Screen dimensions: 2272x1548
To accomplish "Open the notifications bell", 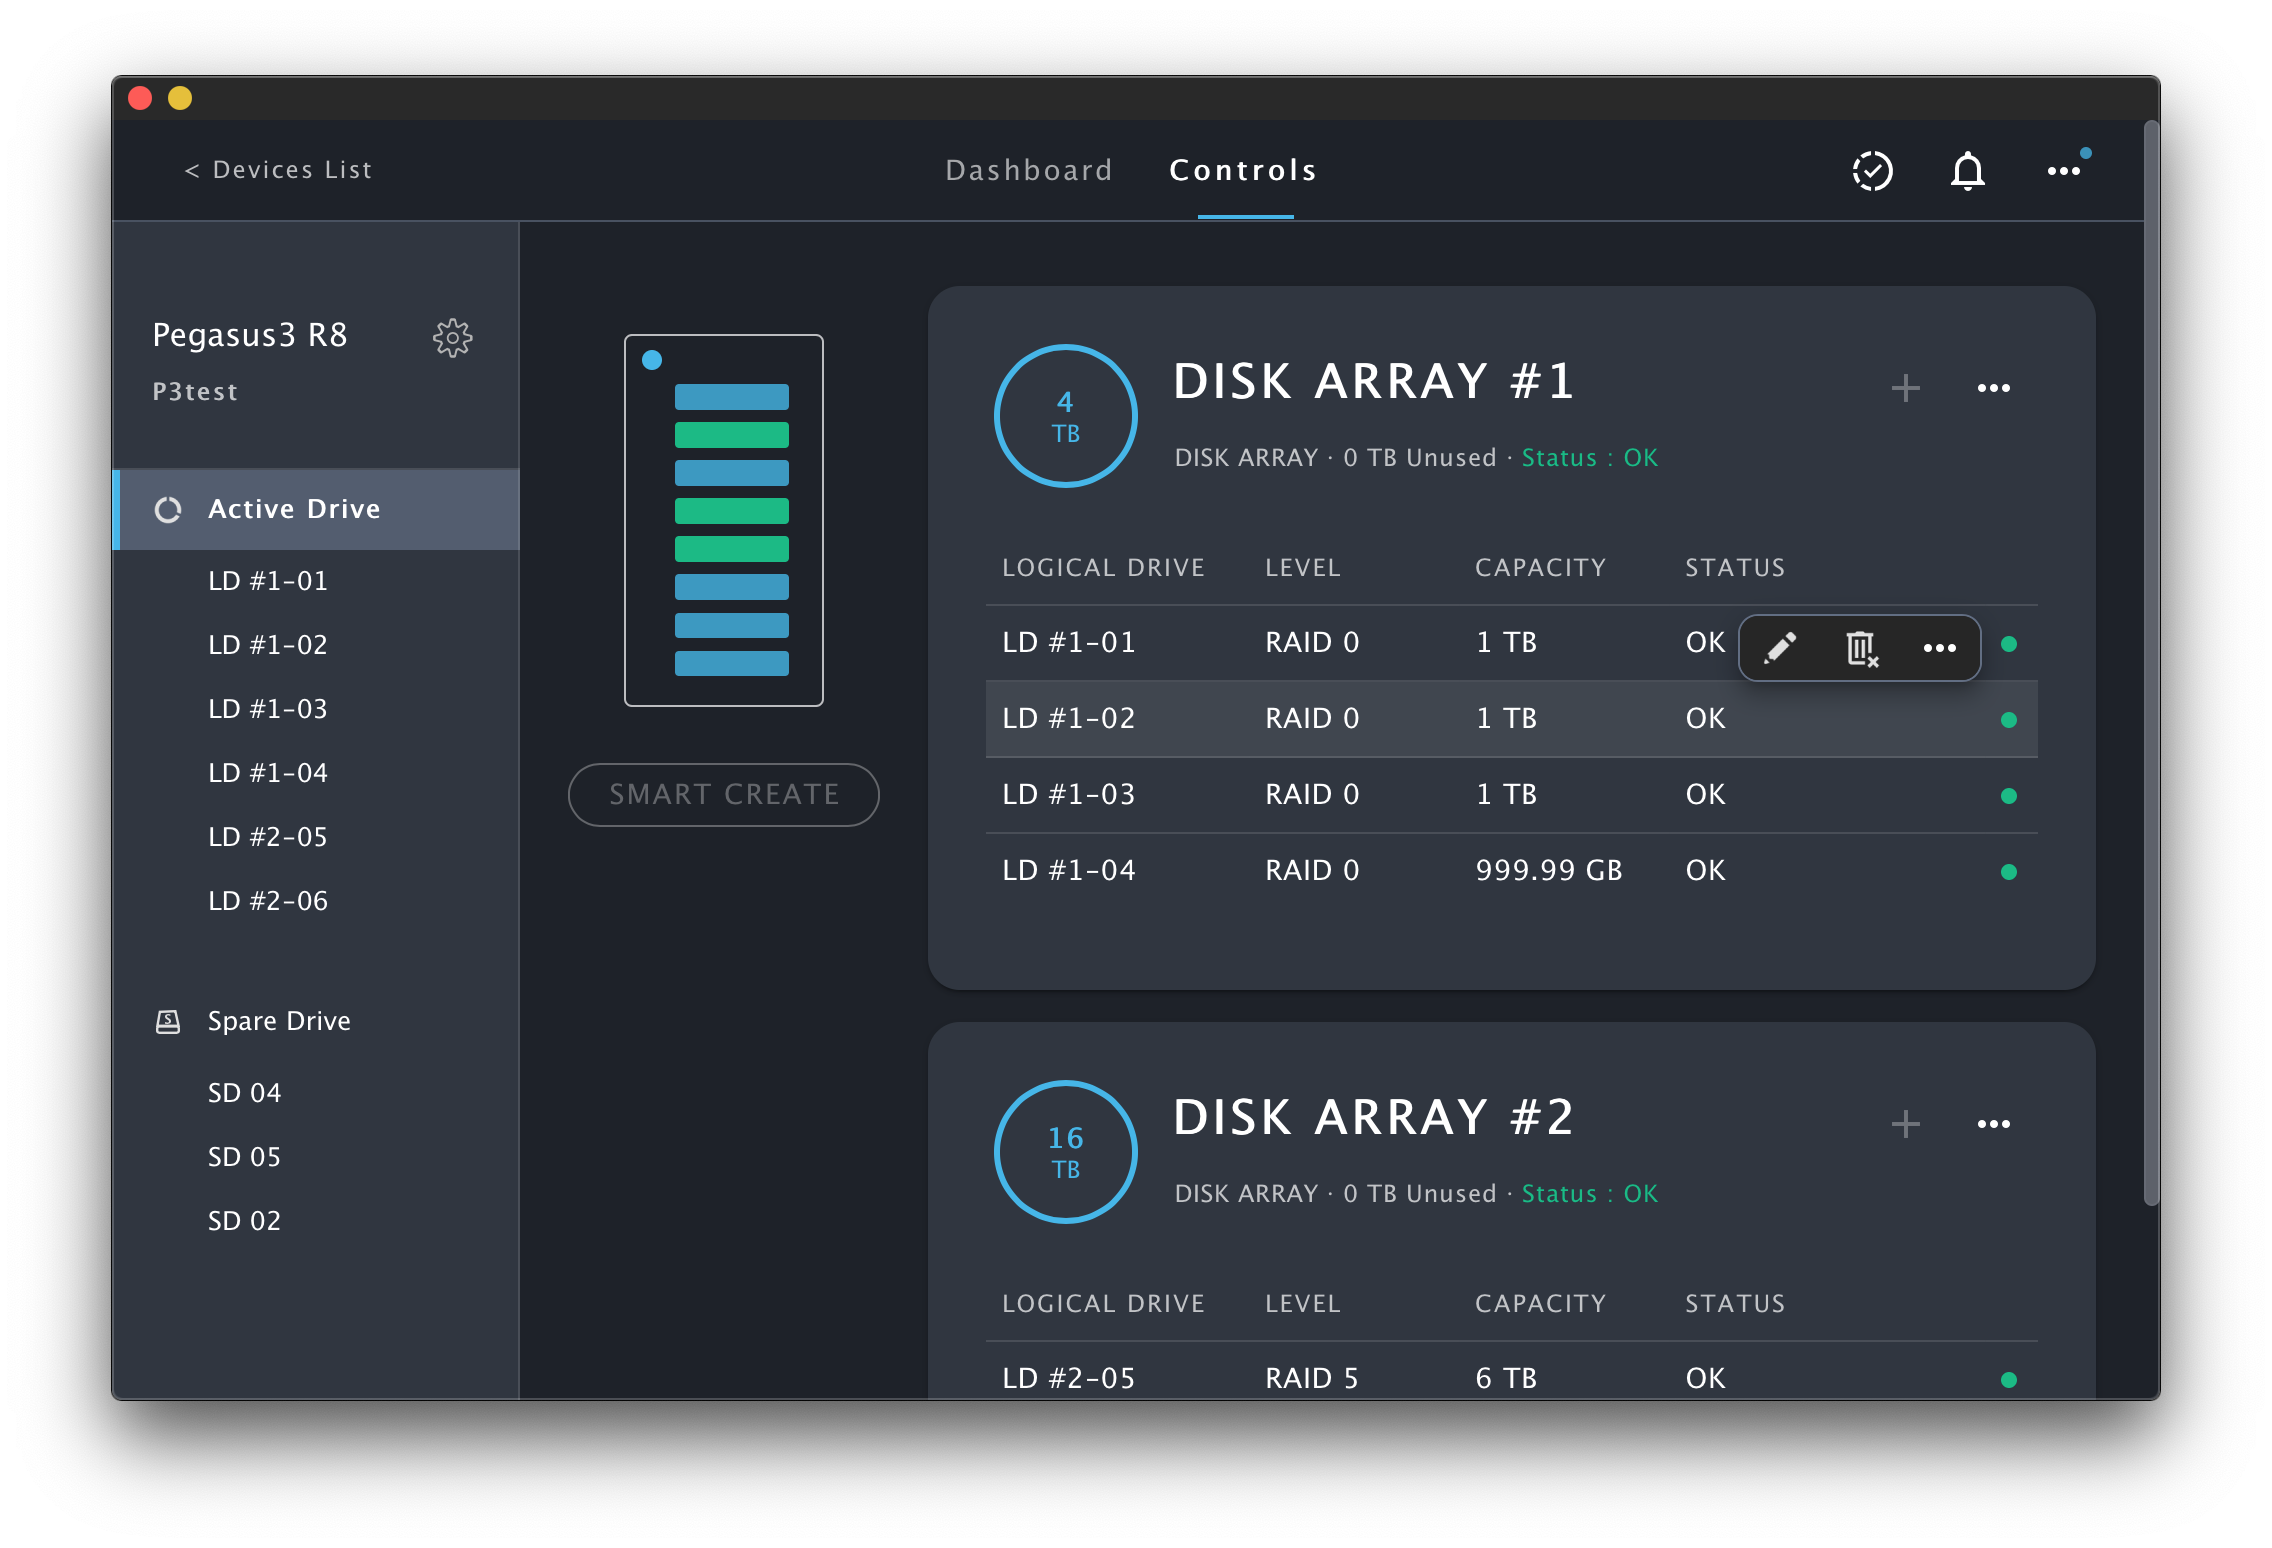I will 1967,171.
